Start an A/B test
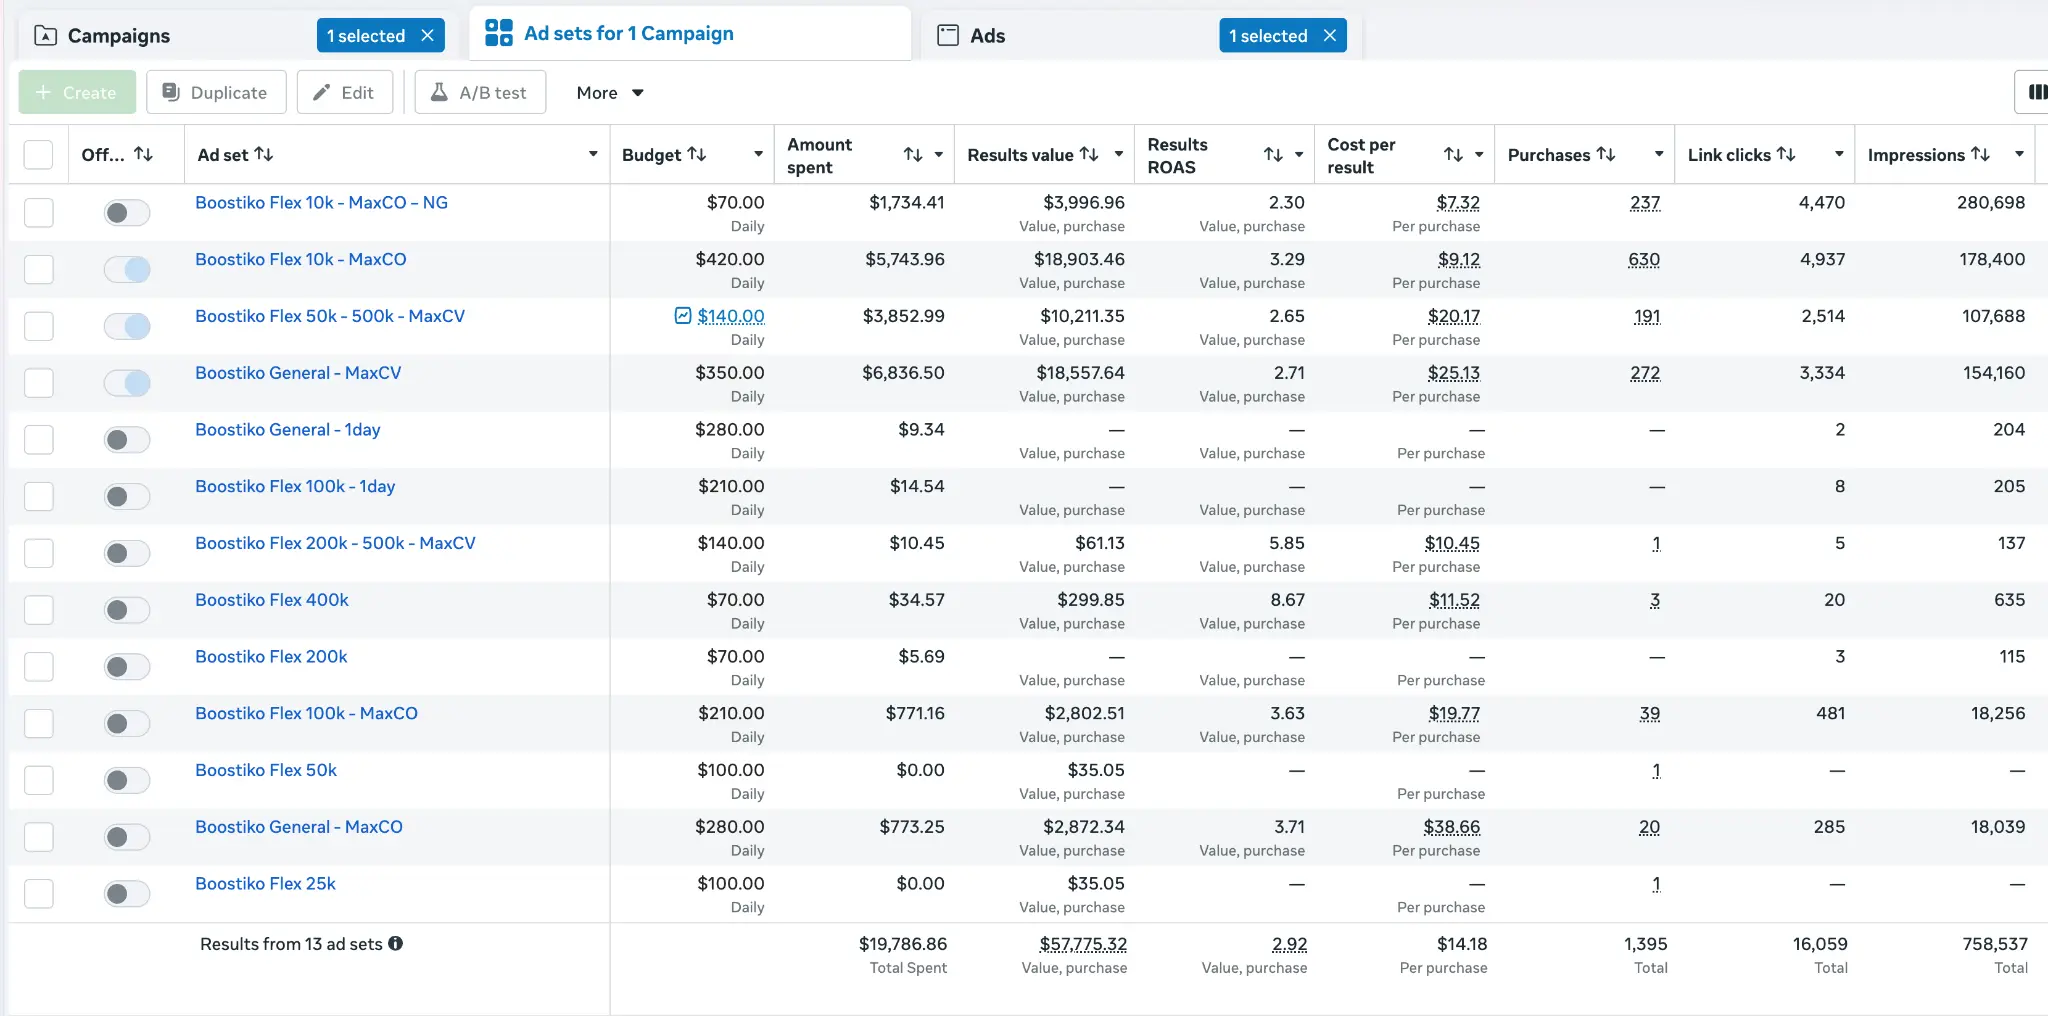This screenshot has width=2048, height=1016. pyautogui.click(x=480, y=92)
